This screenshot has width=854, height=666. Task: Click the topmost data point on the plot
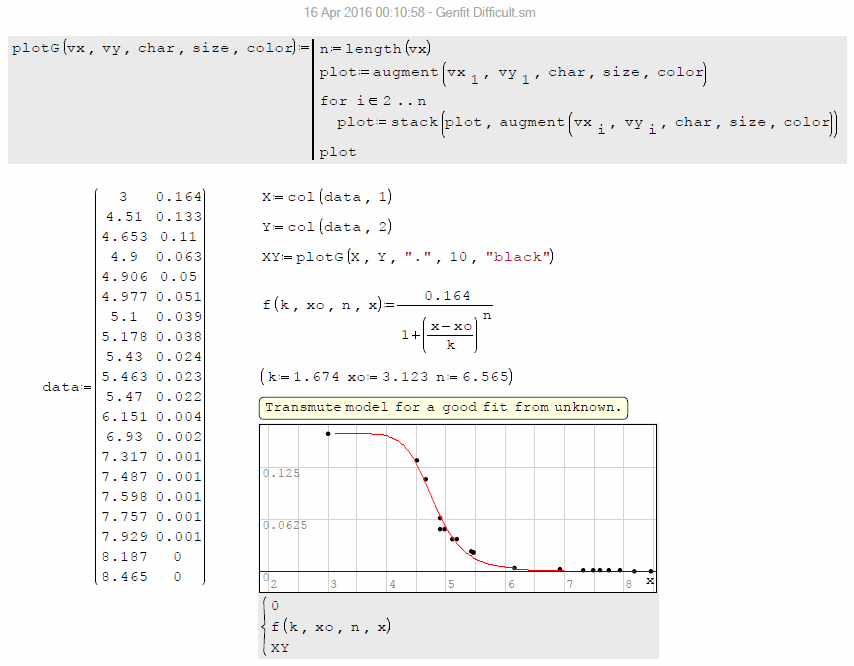tap(328, 433)
